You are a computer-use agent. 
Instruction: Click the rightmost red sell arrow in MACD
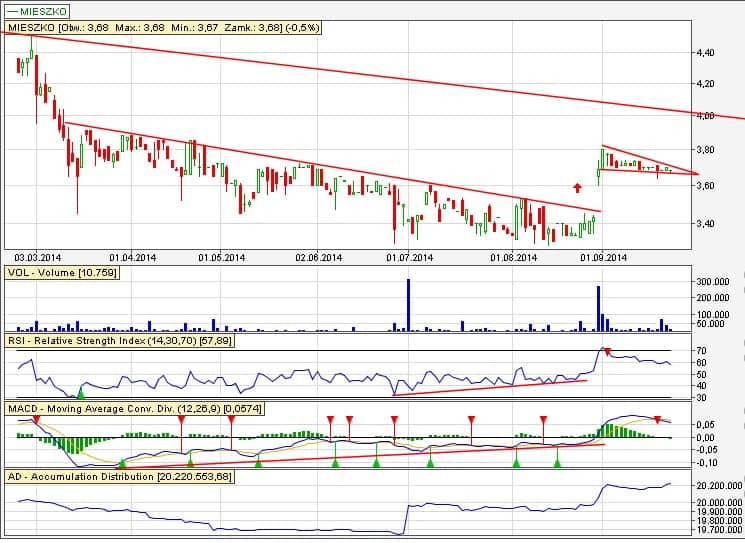point(657,419)
